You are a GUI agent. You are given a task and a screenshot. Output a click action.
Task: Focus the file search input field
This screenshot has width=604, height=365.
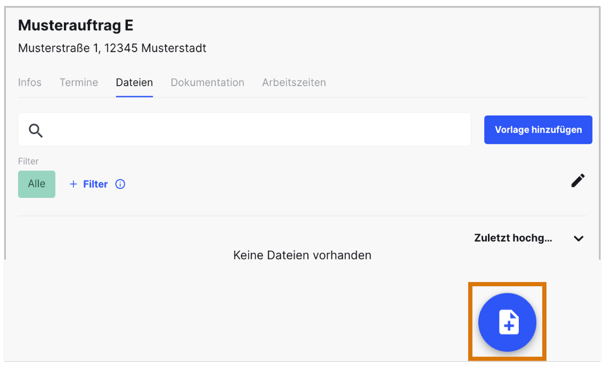tap(245, 130)
